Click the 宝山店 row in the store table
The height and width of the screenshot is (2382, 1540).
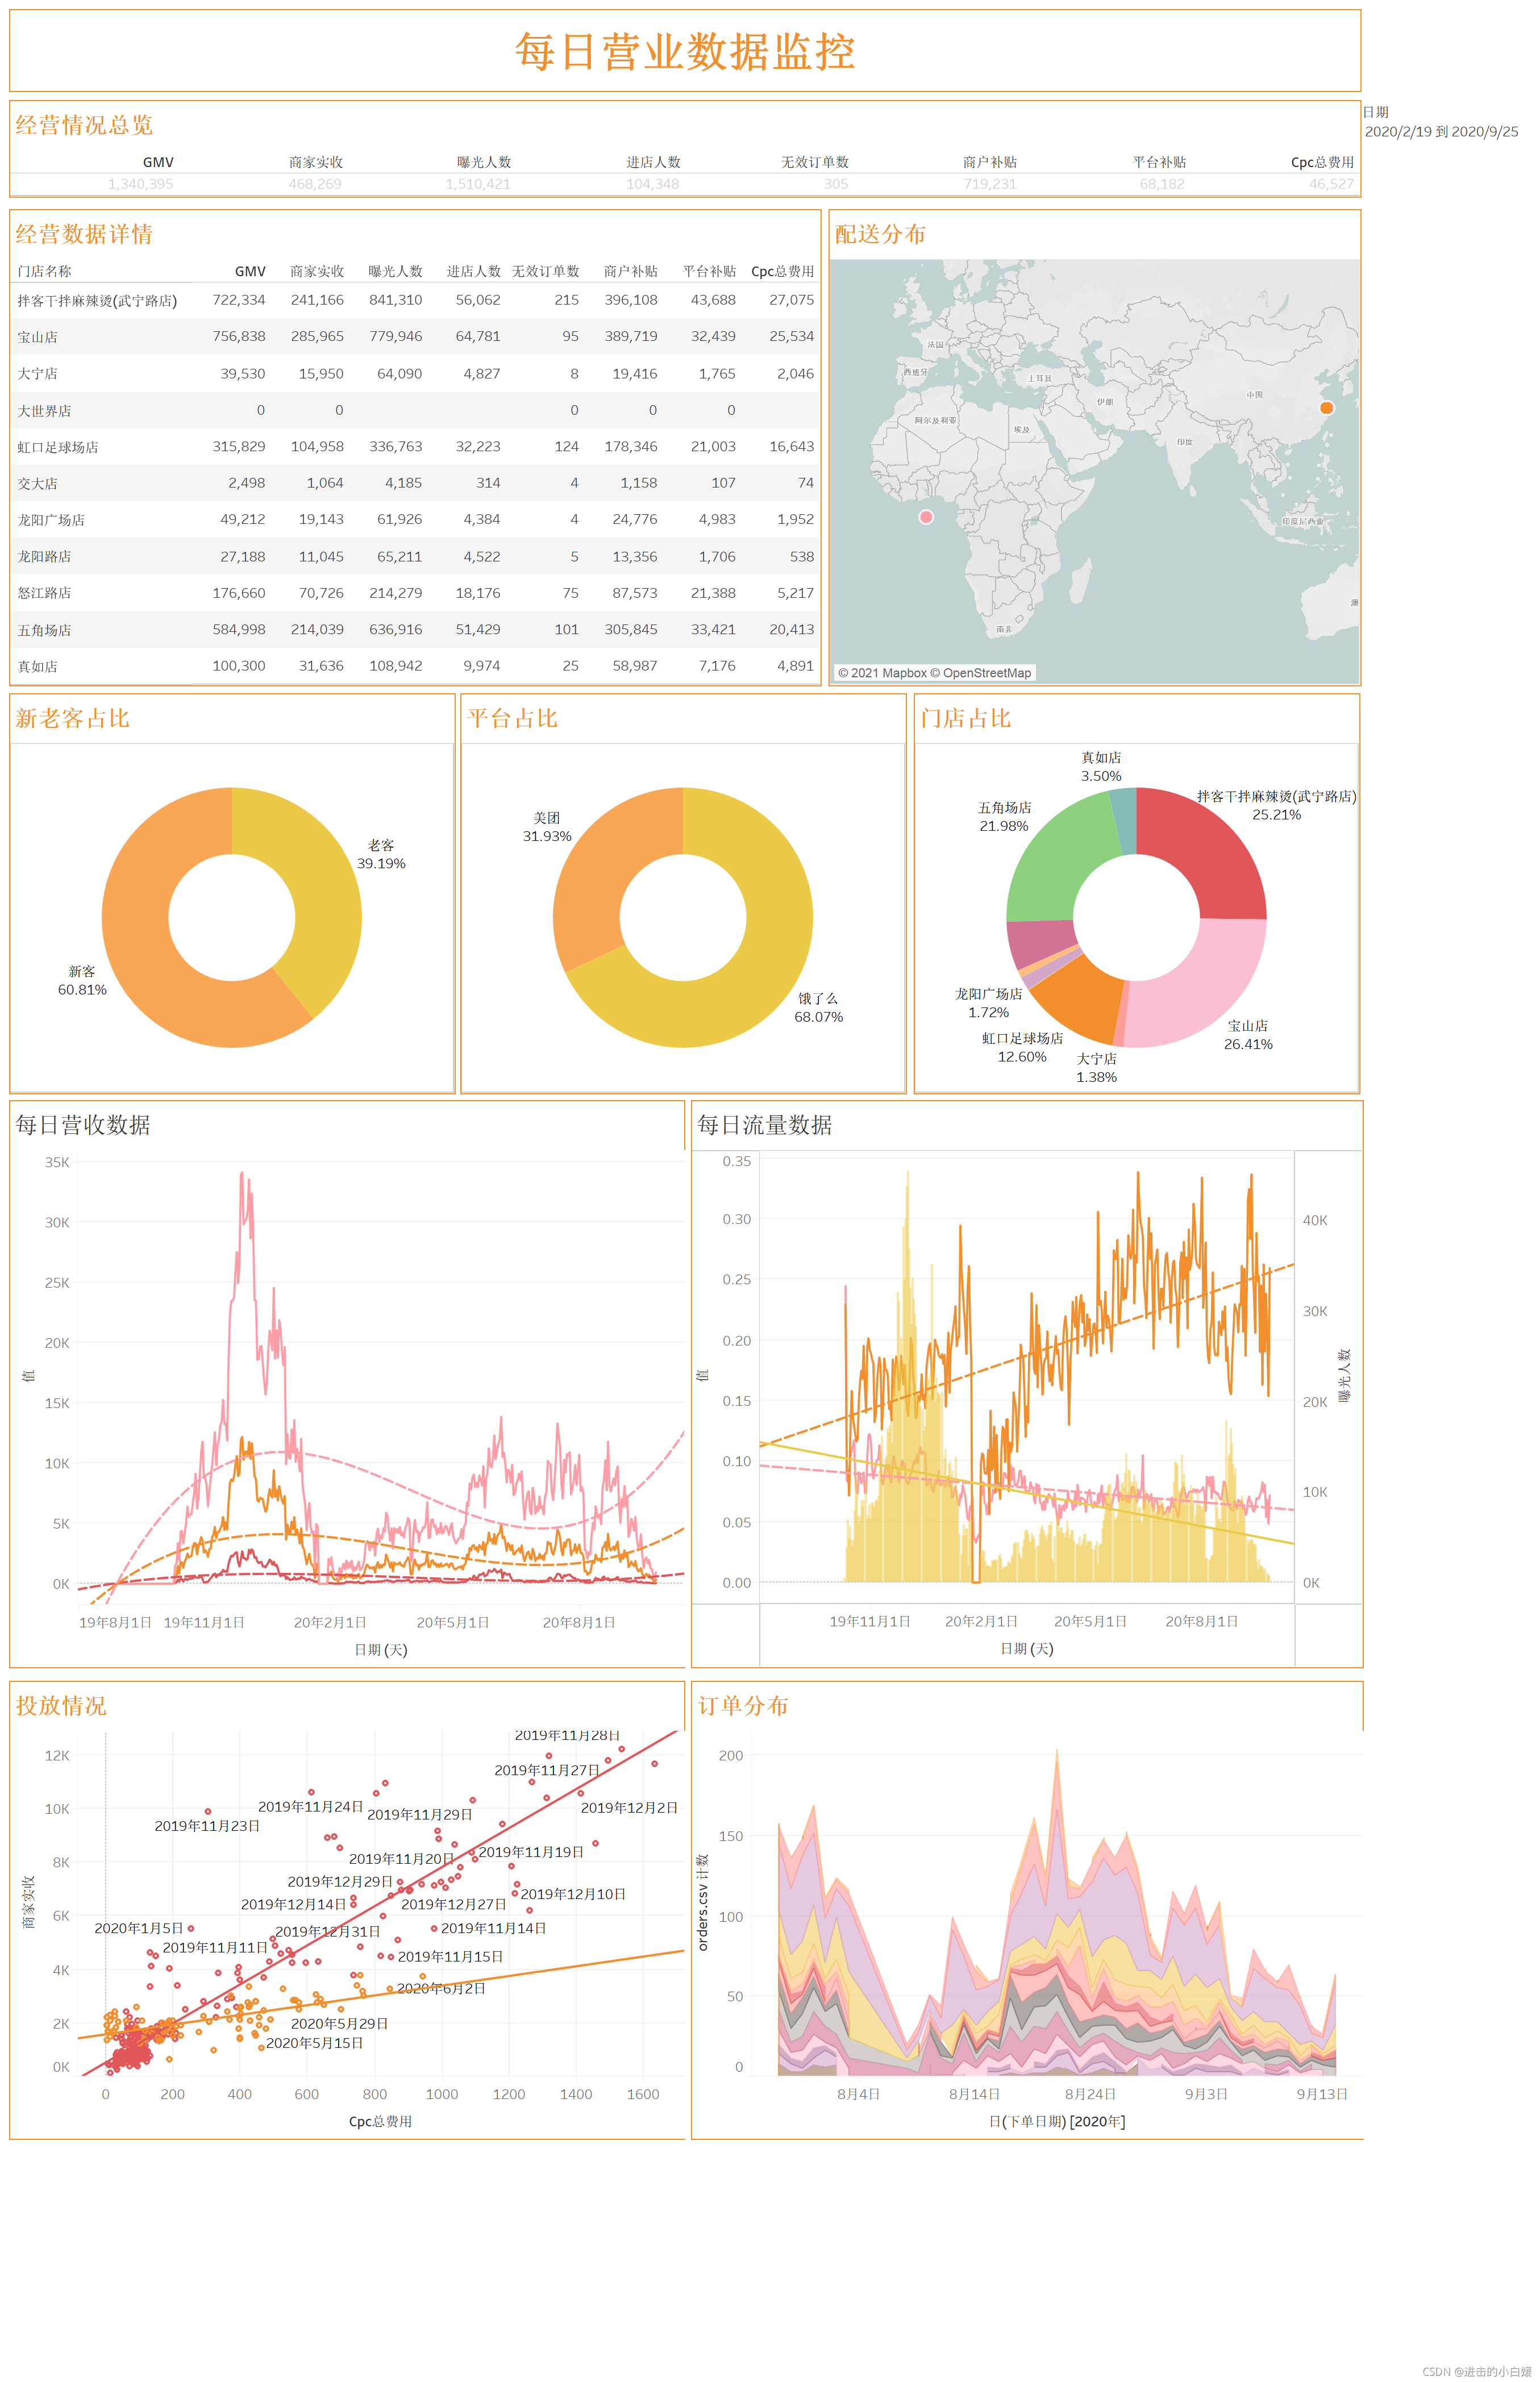coord(416,337)
